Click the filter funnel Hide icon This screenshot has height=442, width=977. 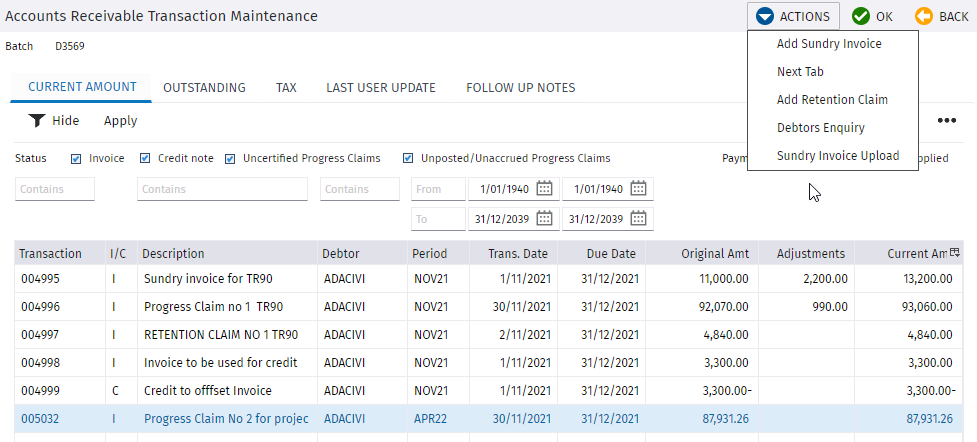pos(37,121)
